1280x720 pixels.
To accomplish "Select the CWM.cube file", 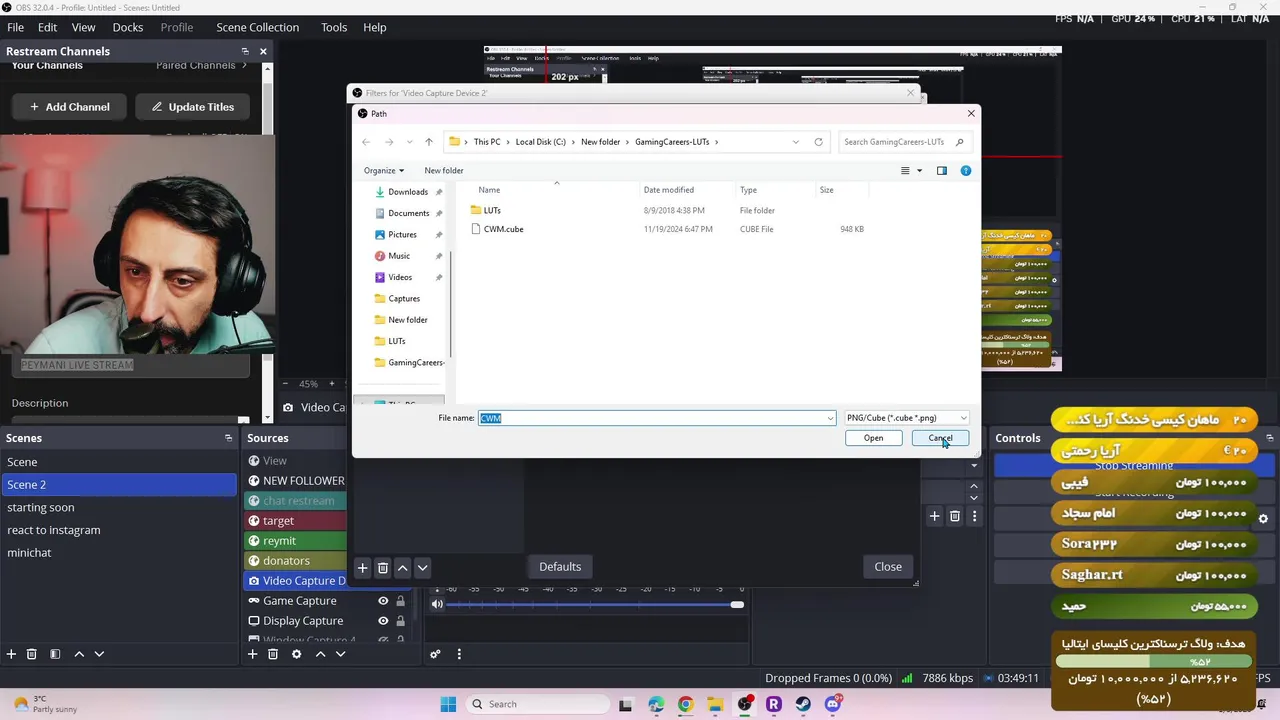I will click(x=503, y=229).
